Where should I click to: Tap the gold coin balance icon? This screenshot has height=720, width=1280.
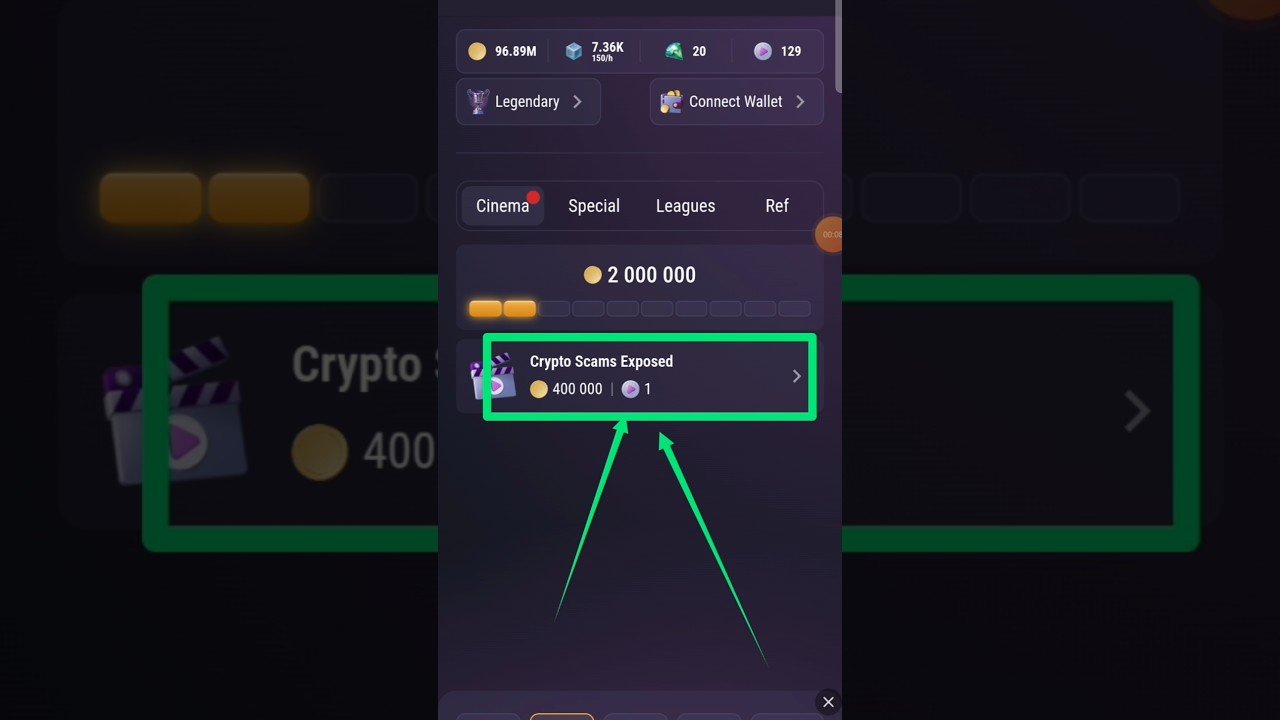click(x=477, y=51)
